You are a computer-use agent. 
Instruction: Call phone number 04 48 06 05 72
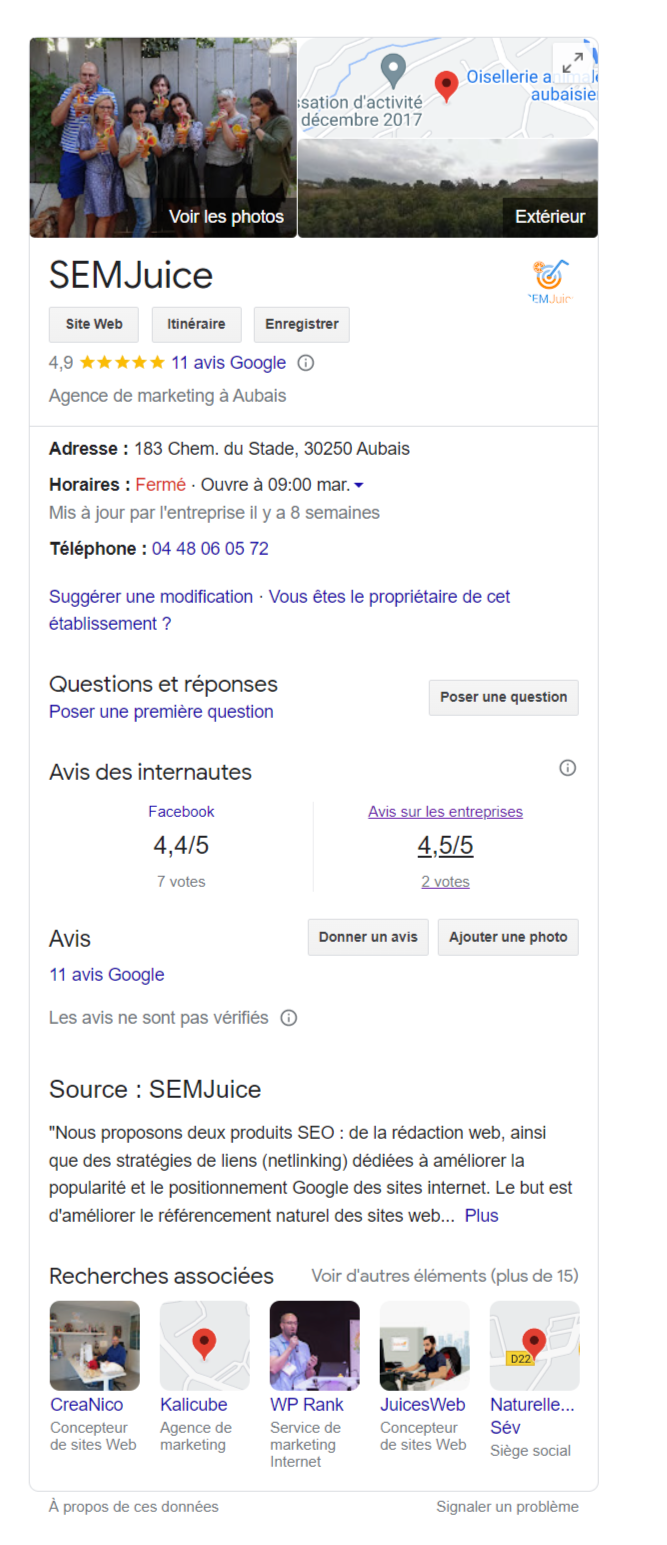click(x=210, y=548)
